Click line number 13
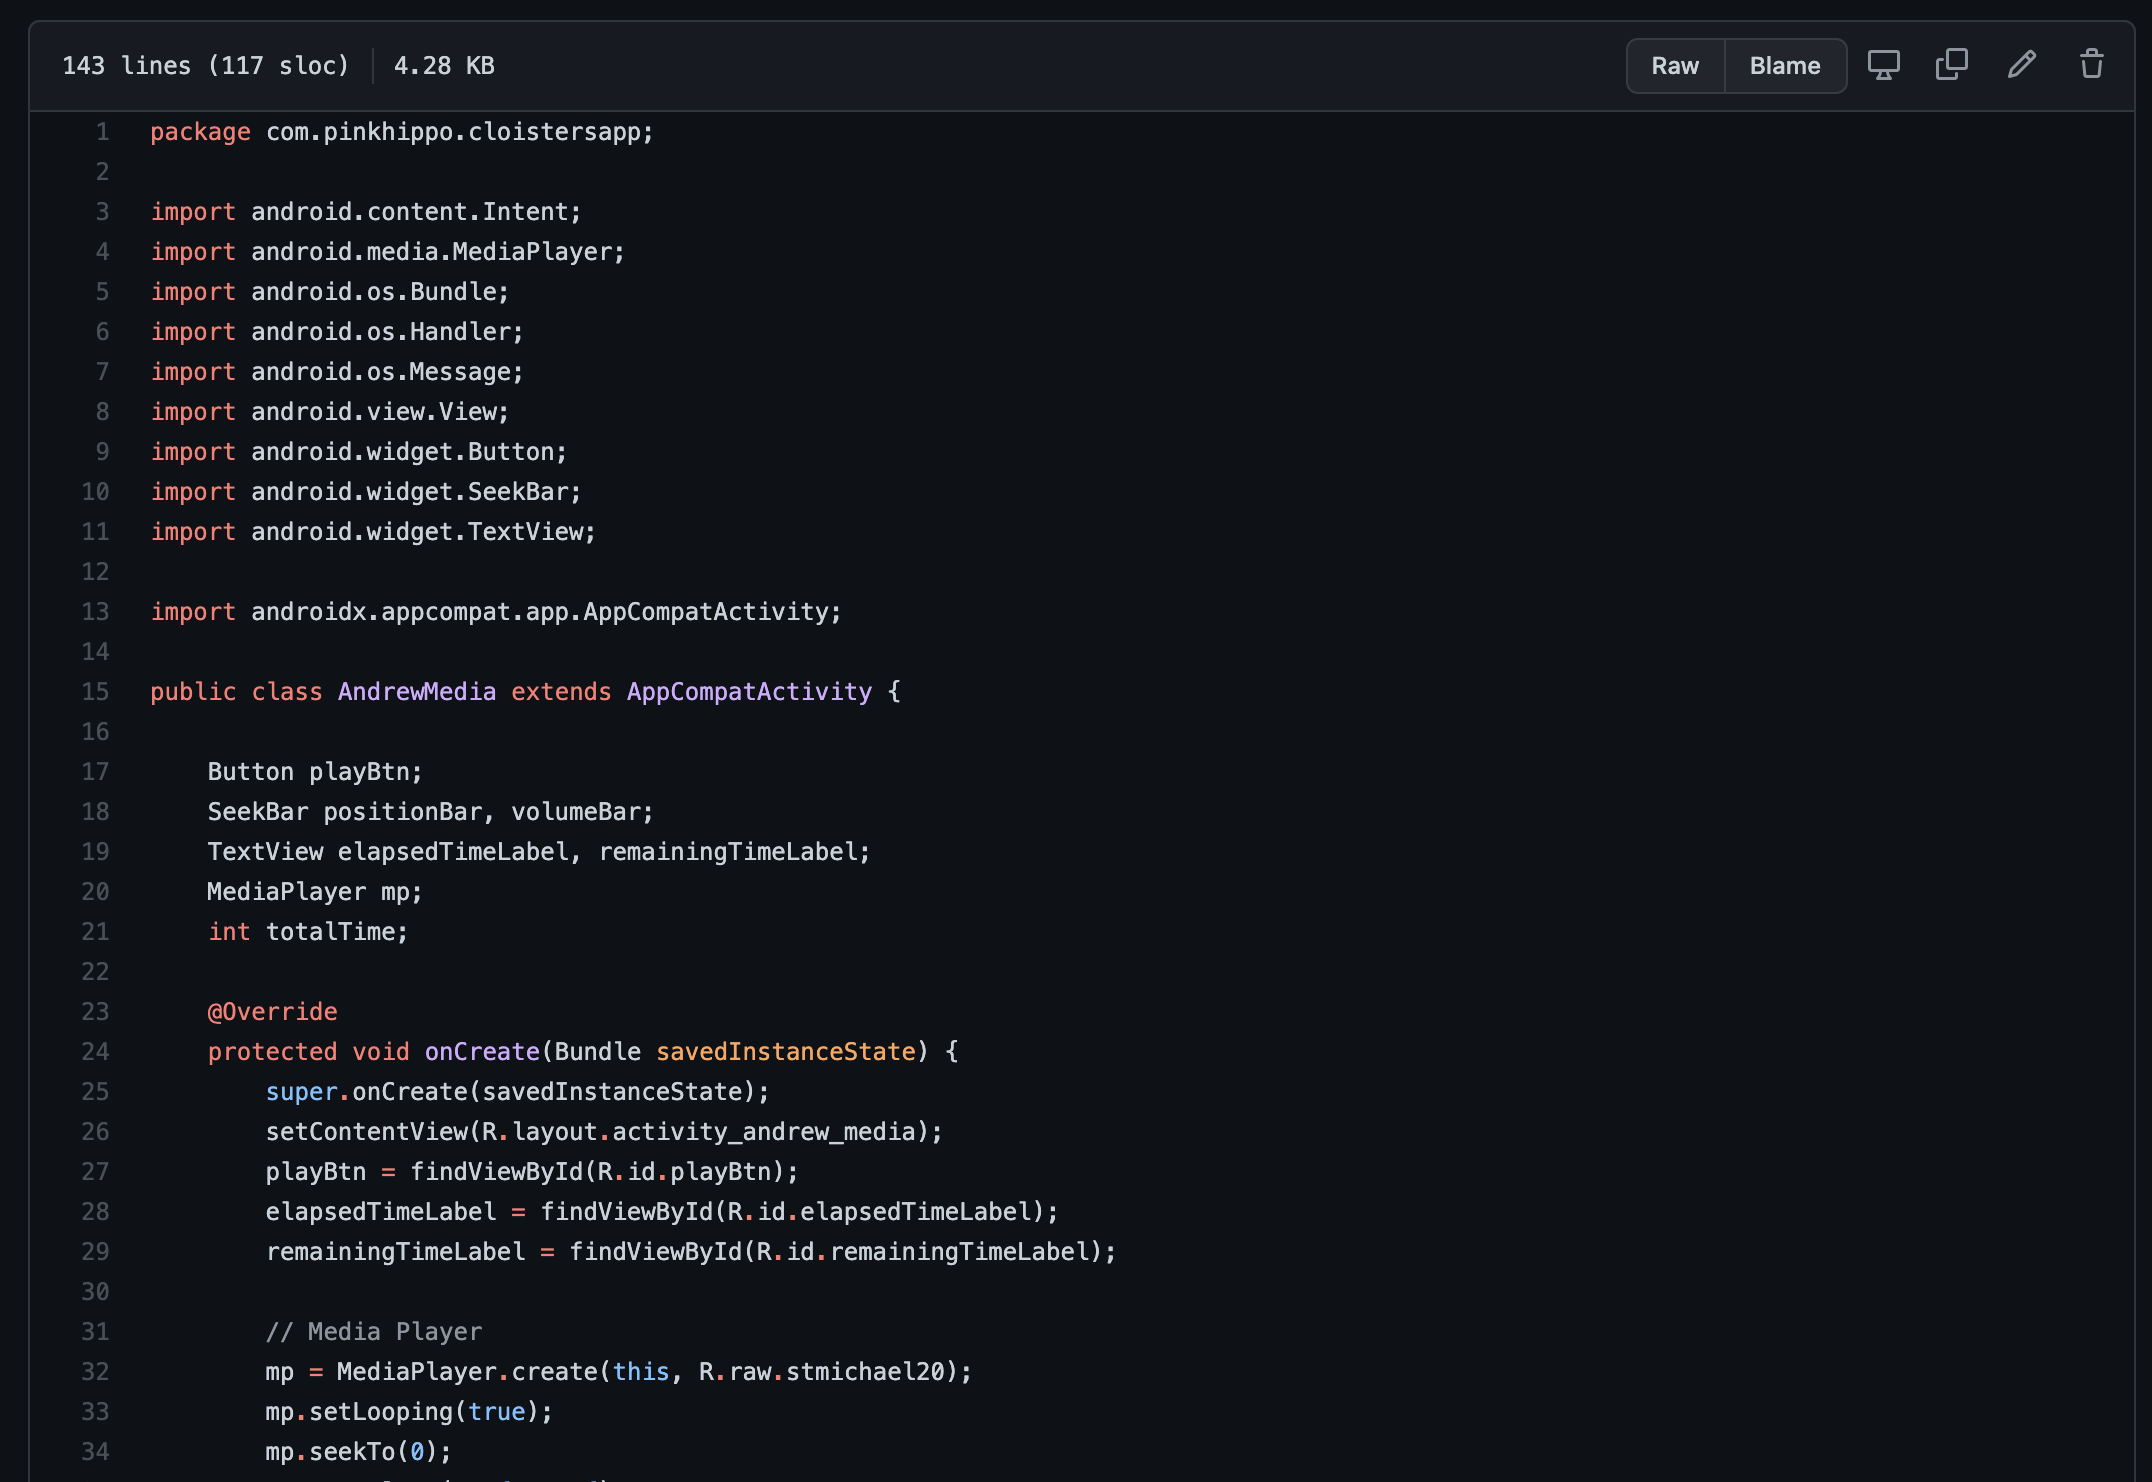Screen dimensions: 2152x1482 click(x=96, y=612)
